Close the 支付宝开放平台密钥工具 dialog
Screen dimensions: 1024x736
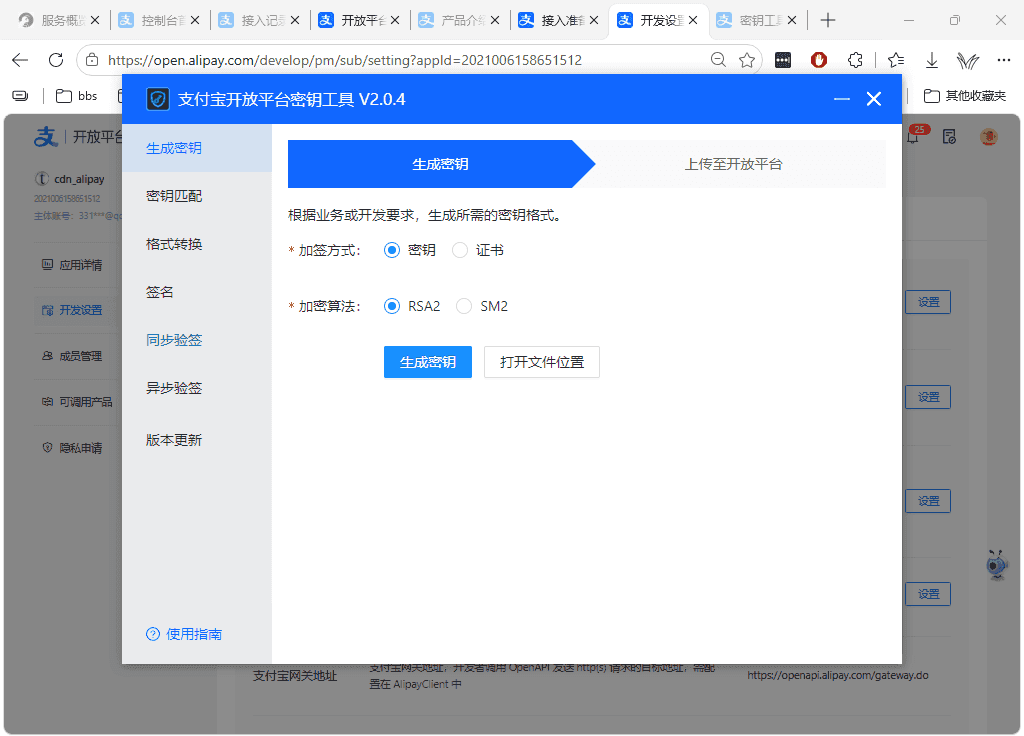click(874, 99)
